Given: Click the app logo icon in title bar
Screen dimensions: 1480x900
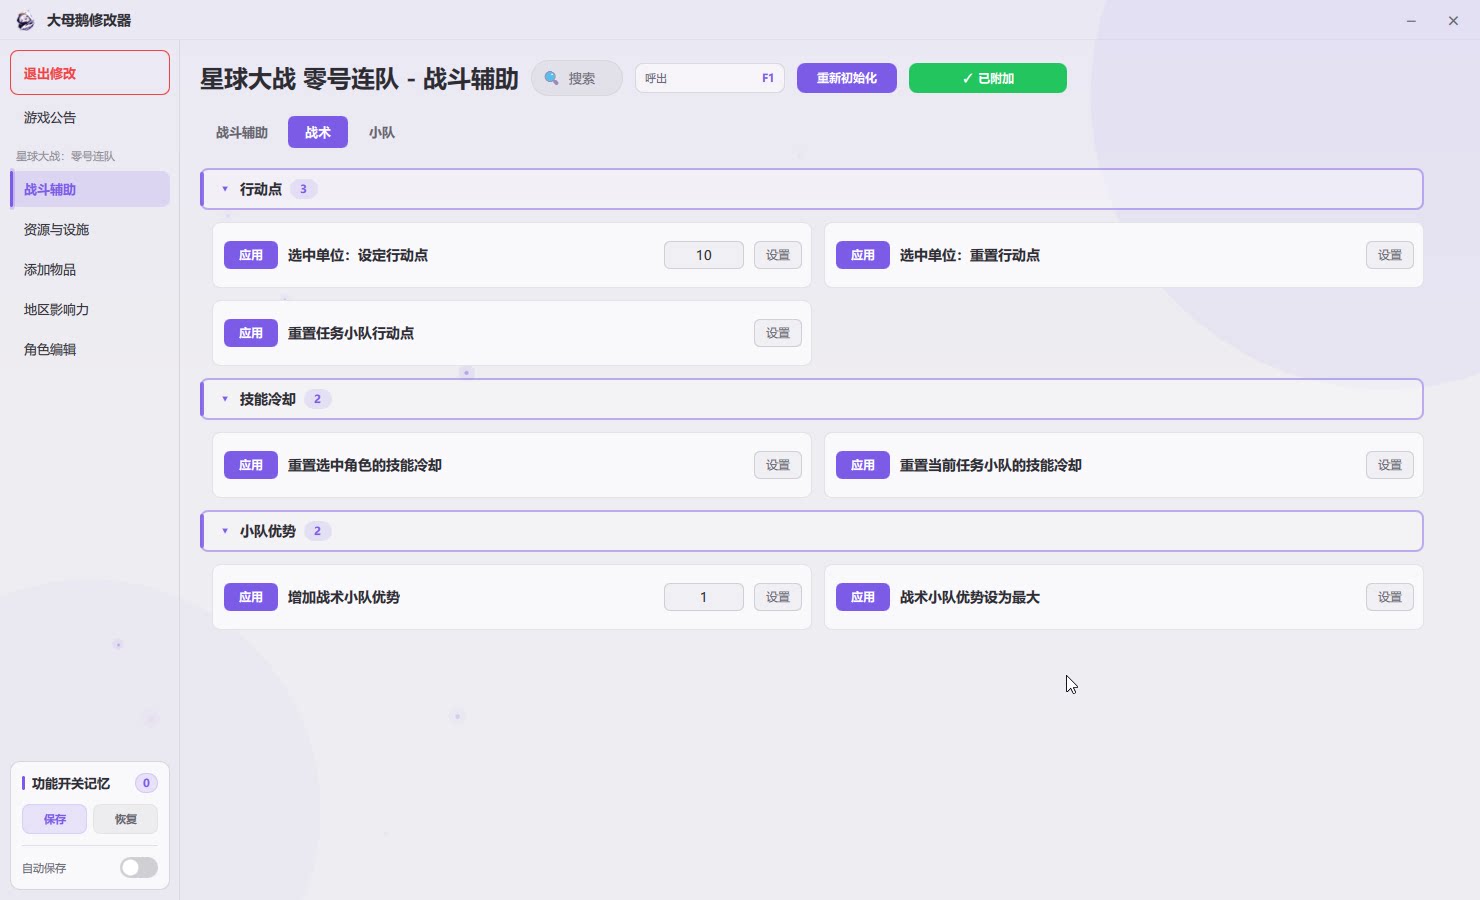Looking at the screenshot, I should [x=25, y=20].
